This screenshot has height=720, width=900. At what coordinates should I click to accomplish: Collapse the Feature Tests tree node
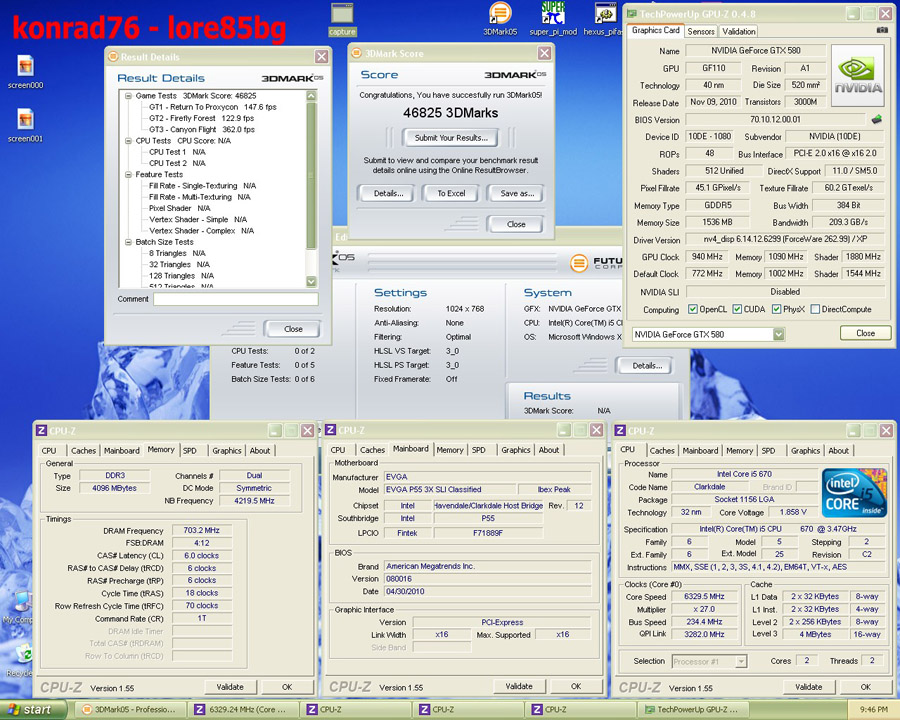click(x=129, y=175)
